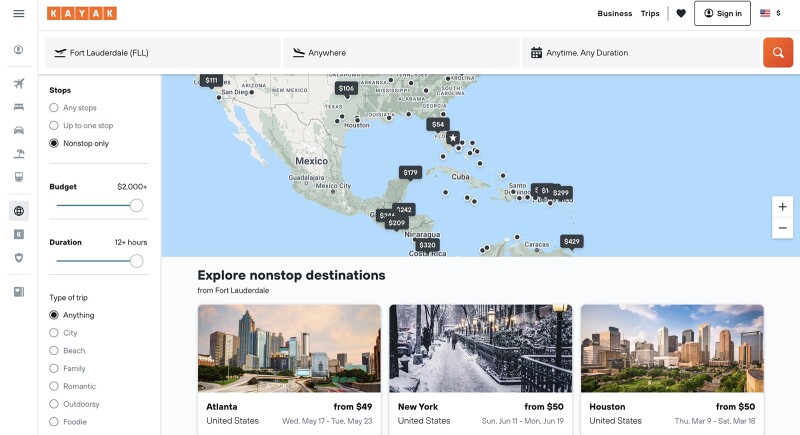Open the Atlanta destination card

pyautogui.click(x=289, y=365)
